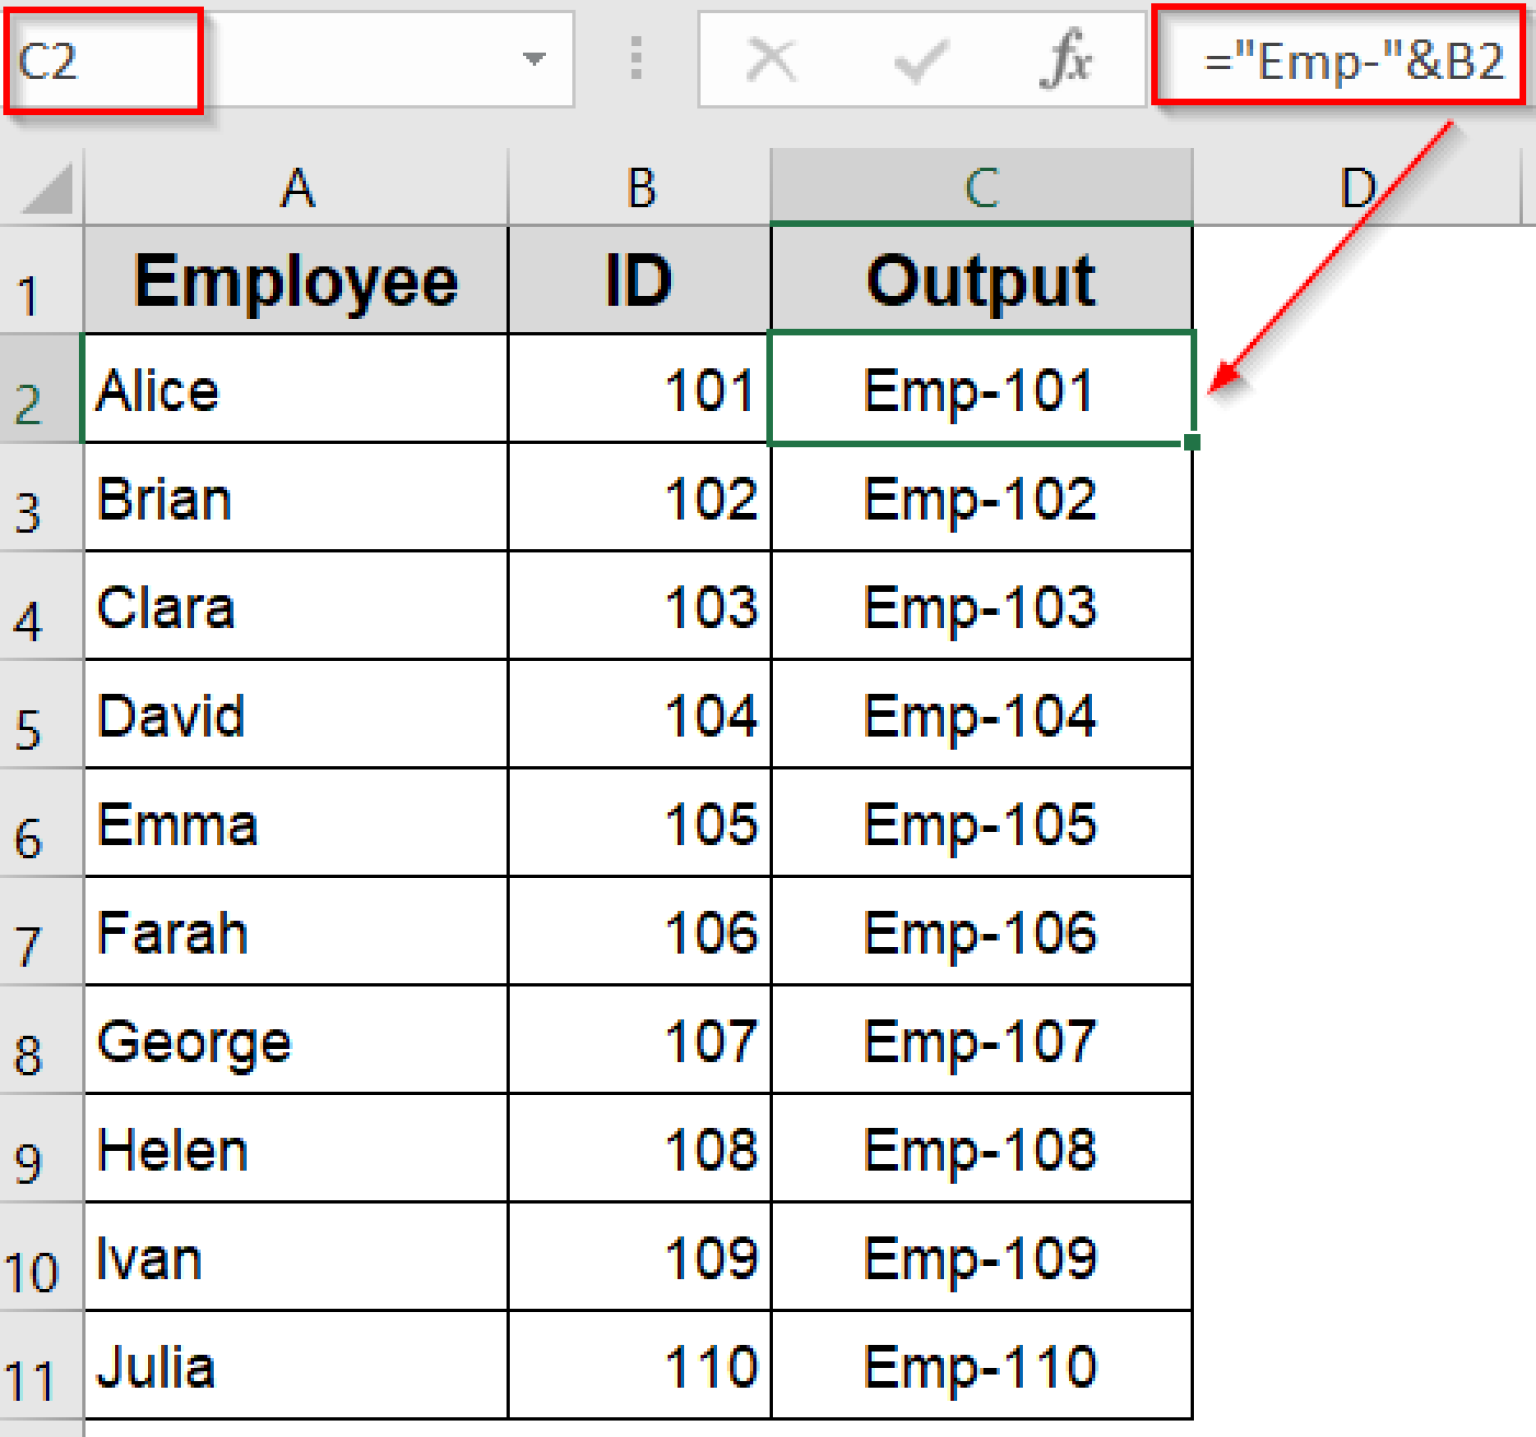Viewport: 1536px width, 1437px height.
Task: Select the Employee header cell
Action: tap(296, 281)
